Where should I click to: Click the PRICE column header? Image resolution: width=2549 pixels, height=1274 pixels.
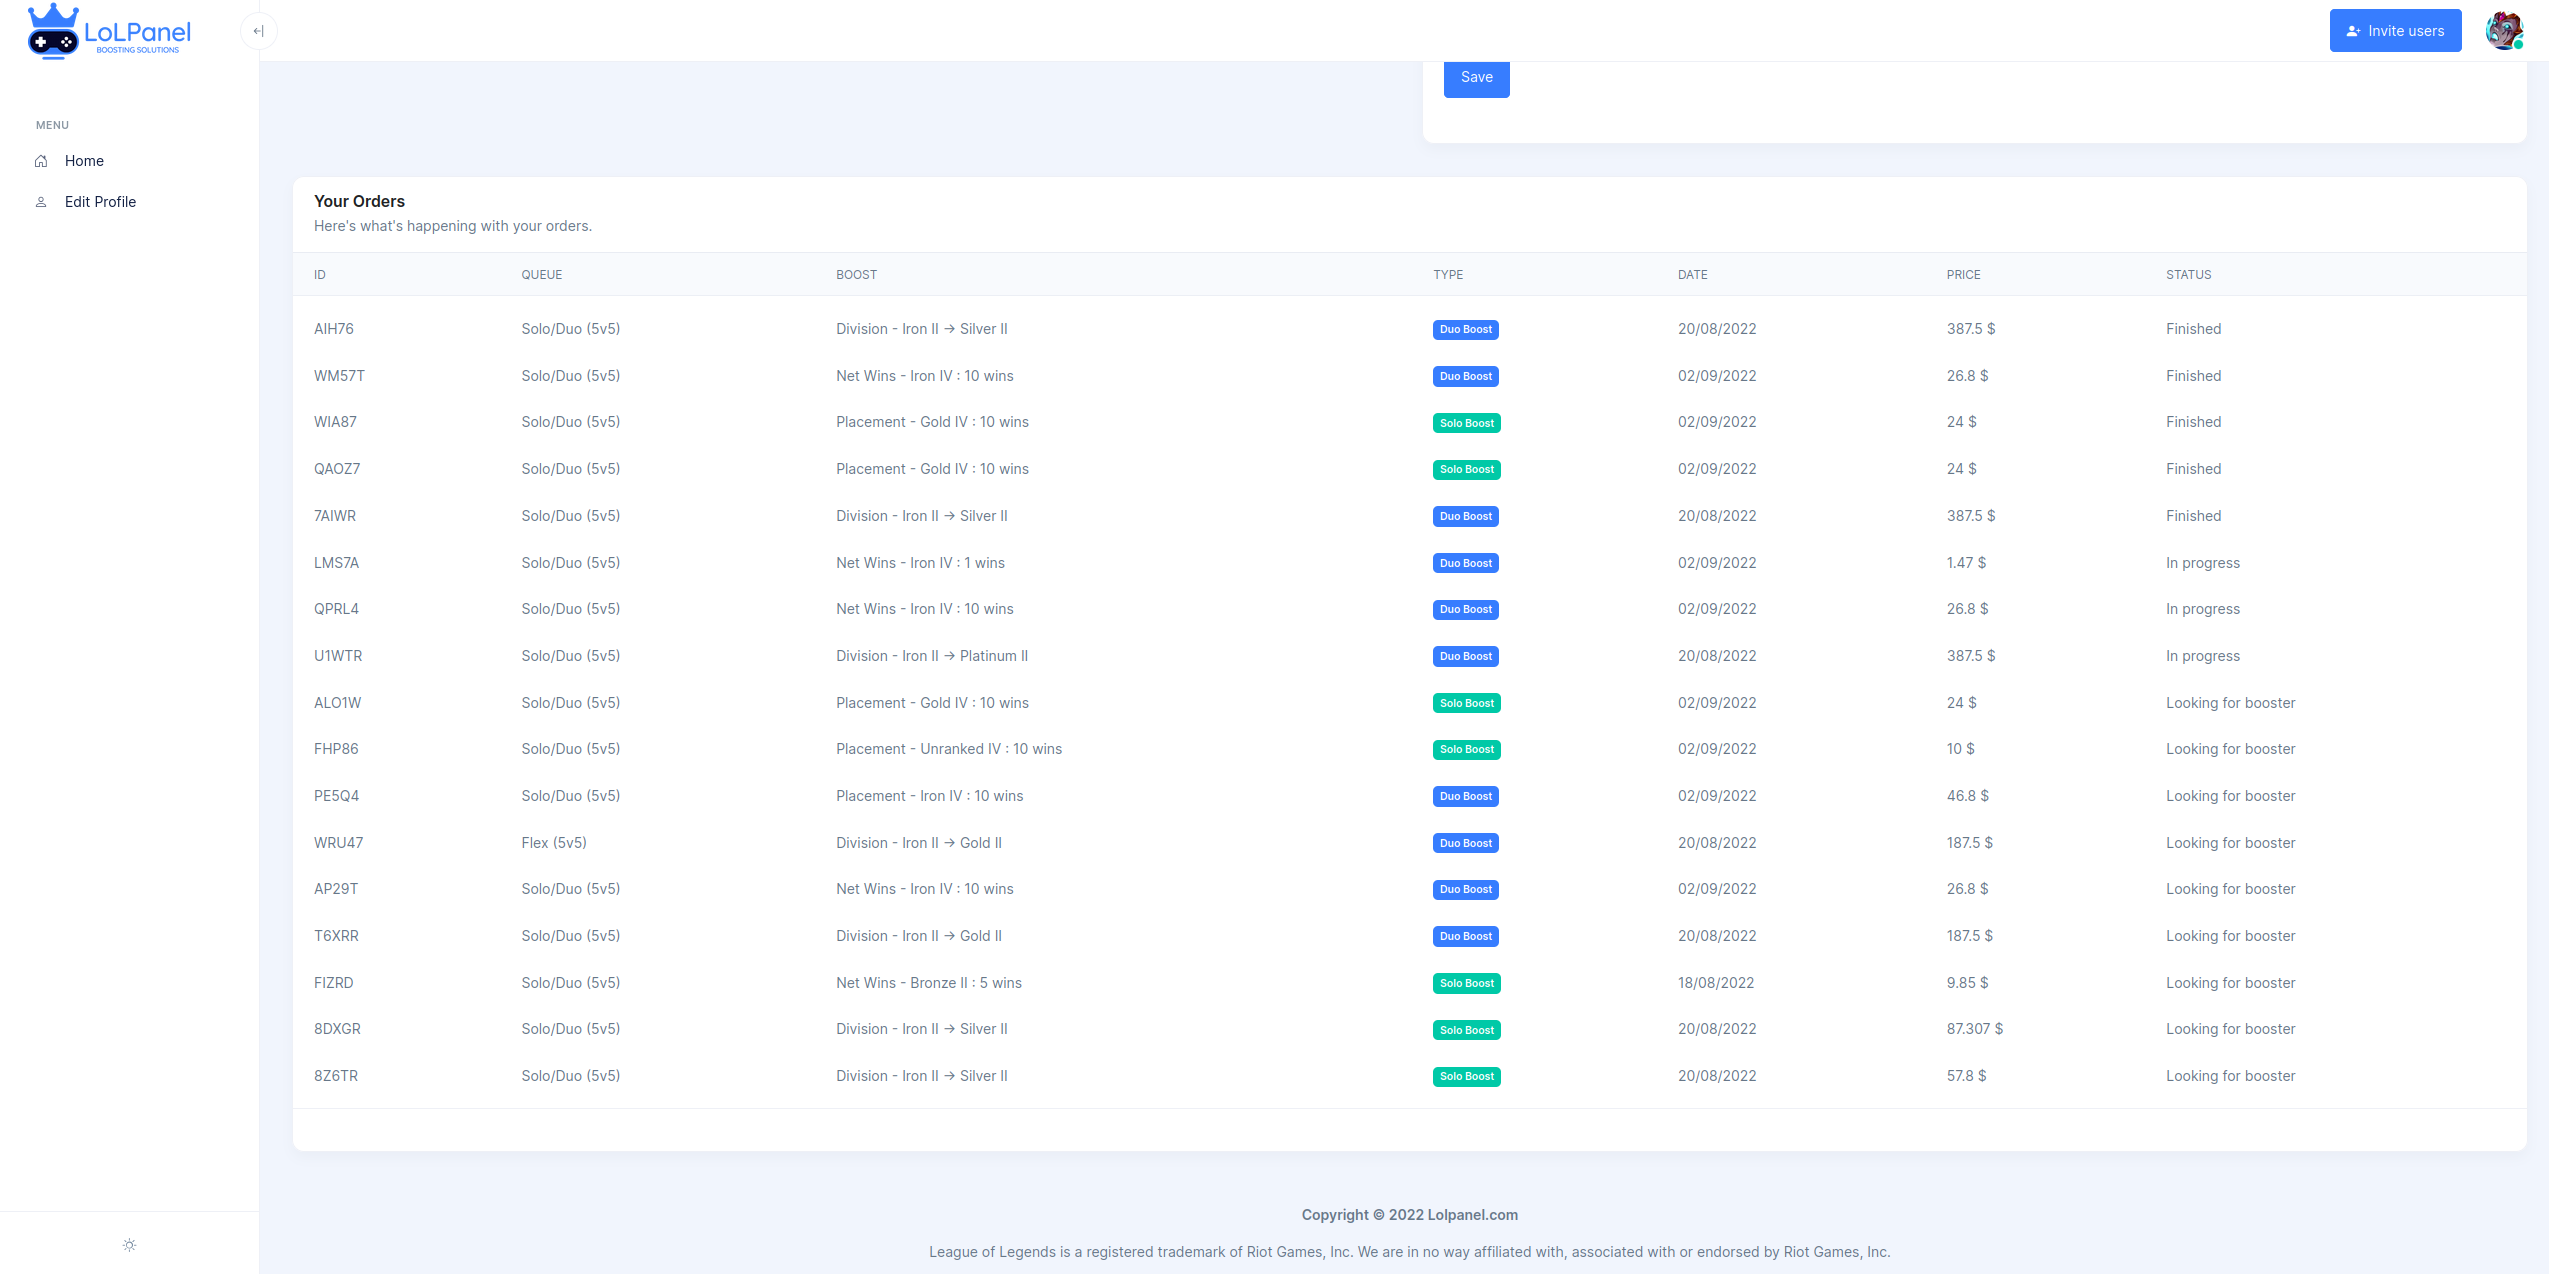(x=1962, y=275)
